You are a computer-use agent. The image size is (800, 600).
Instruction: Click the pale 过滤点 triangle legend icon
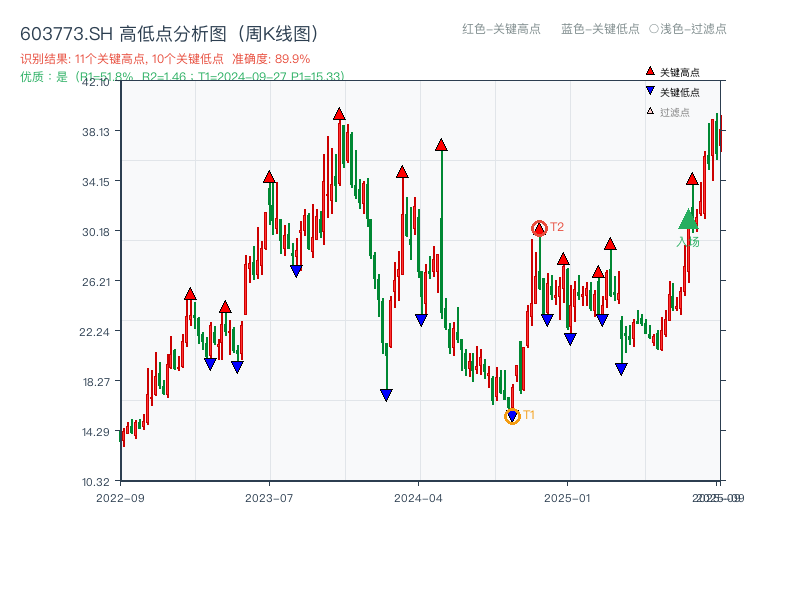650,110
